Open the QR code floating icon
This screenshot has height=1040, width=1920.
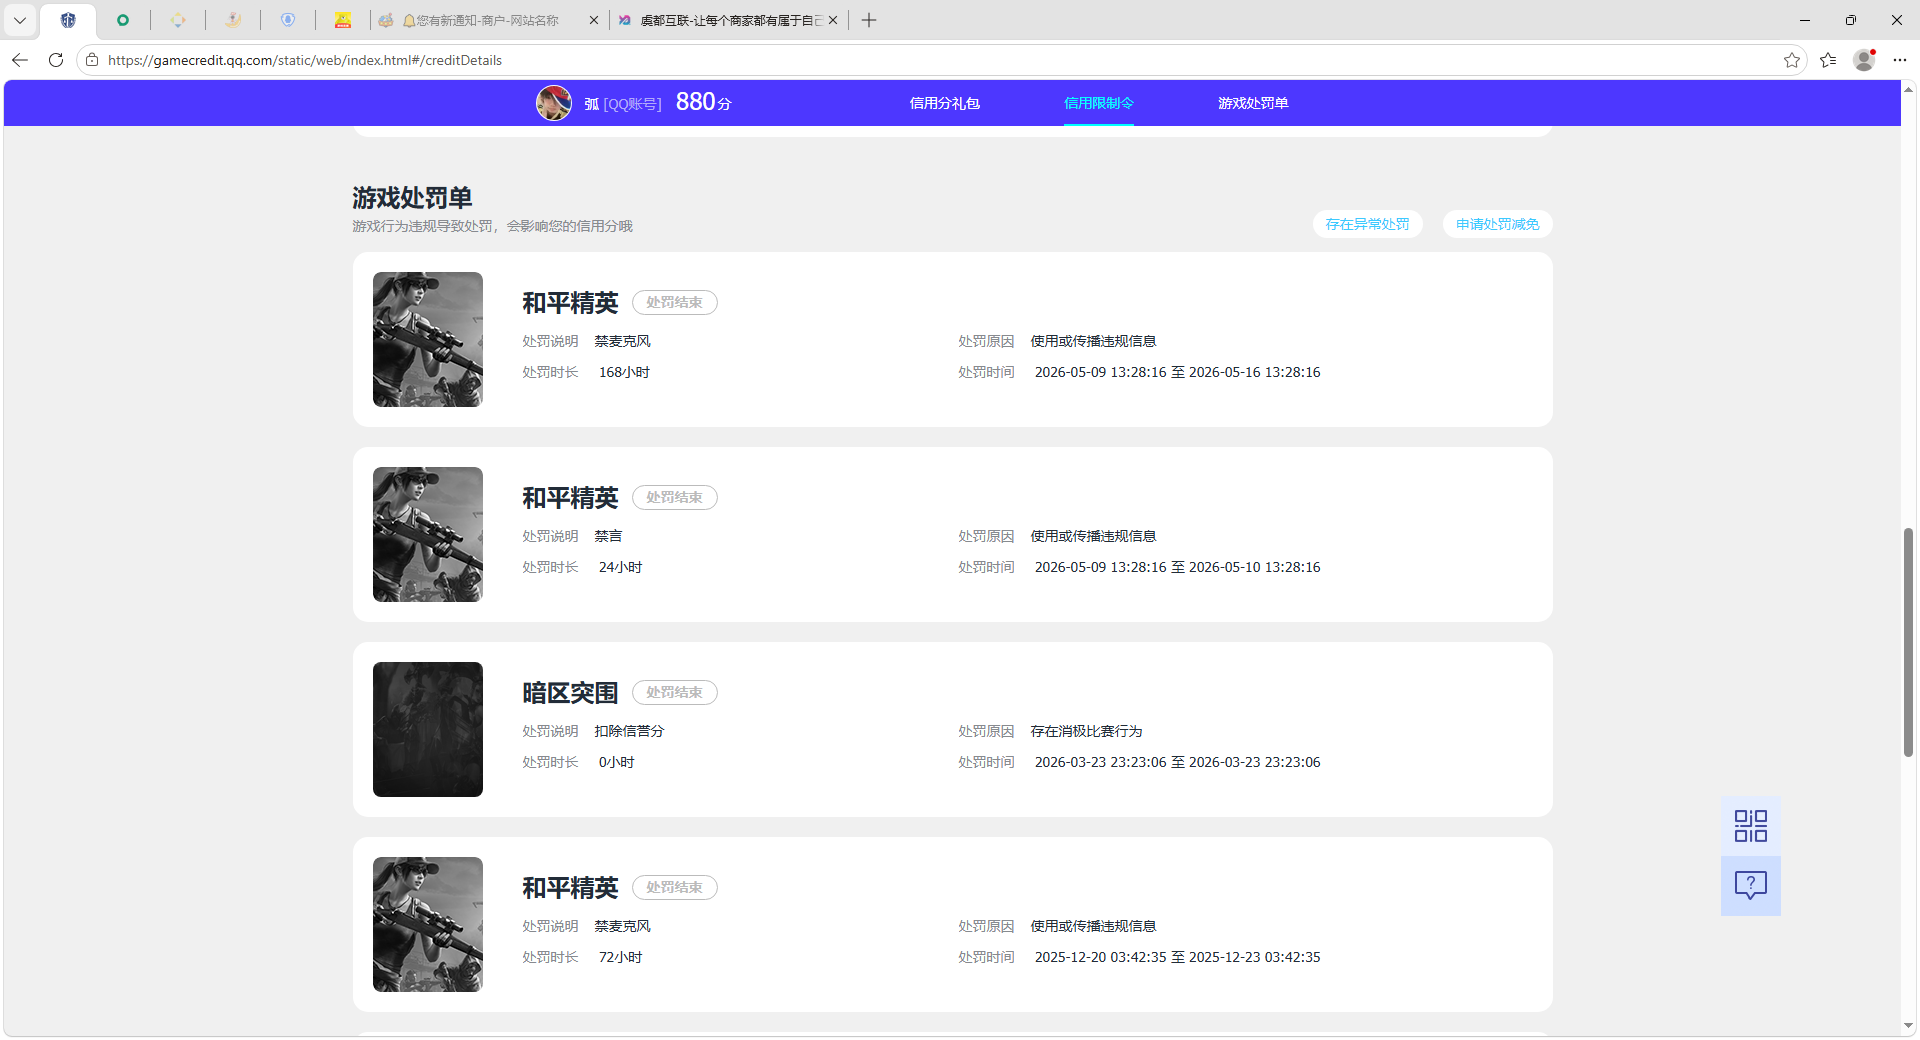point(1750,826)
